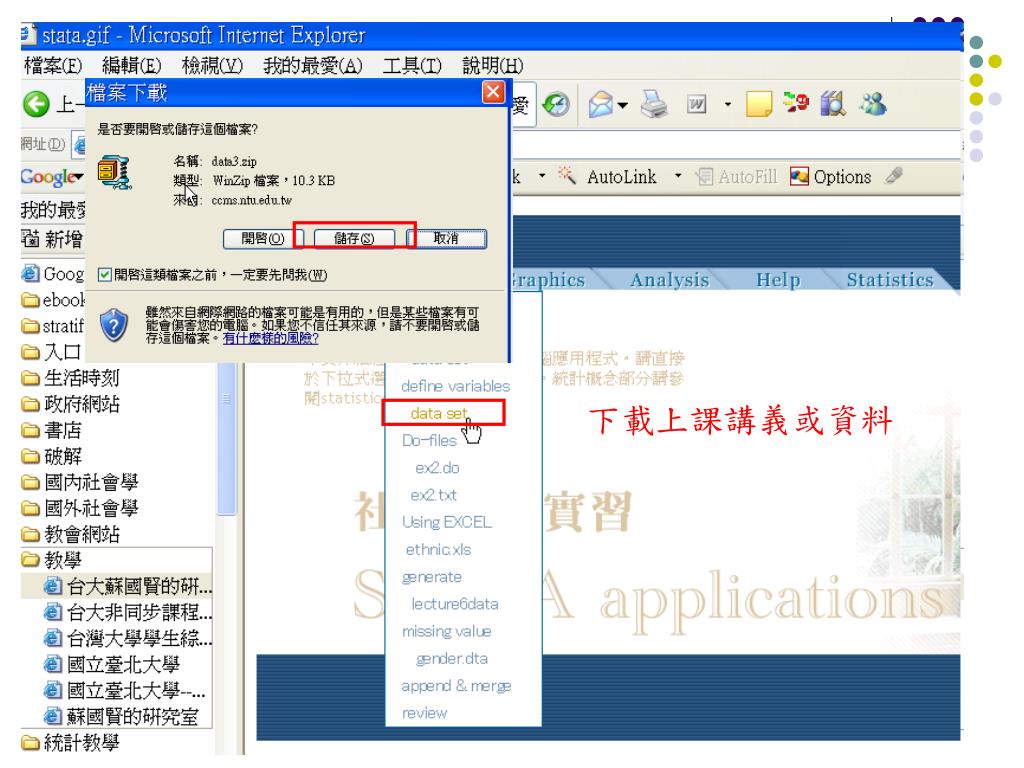Open the 編輯(E) menu
This screenshot has height=768, width=1024.
point(132,65)
